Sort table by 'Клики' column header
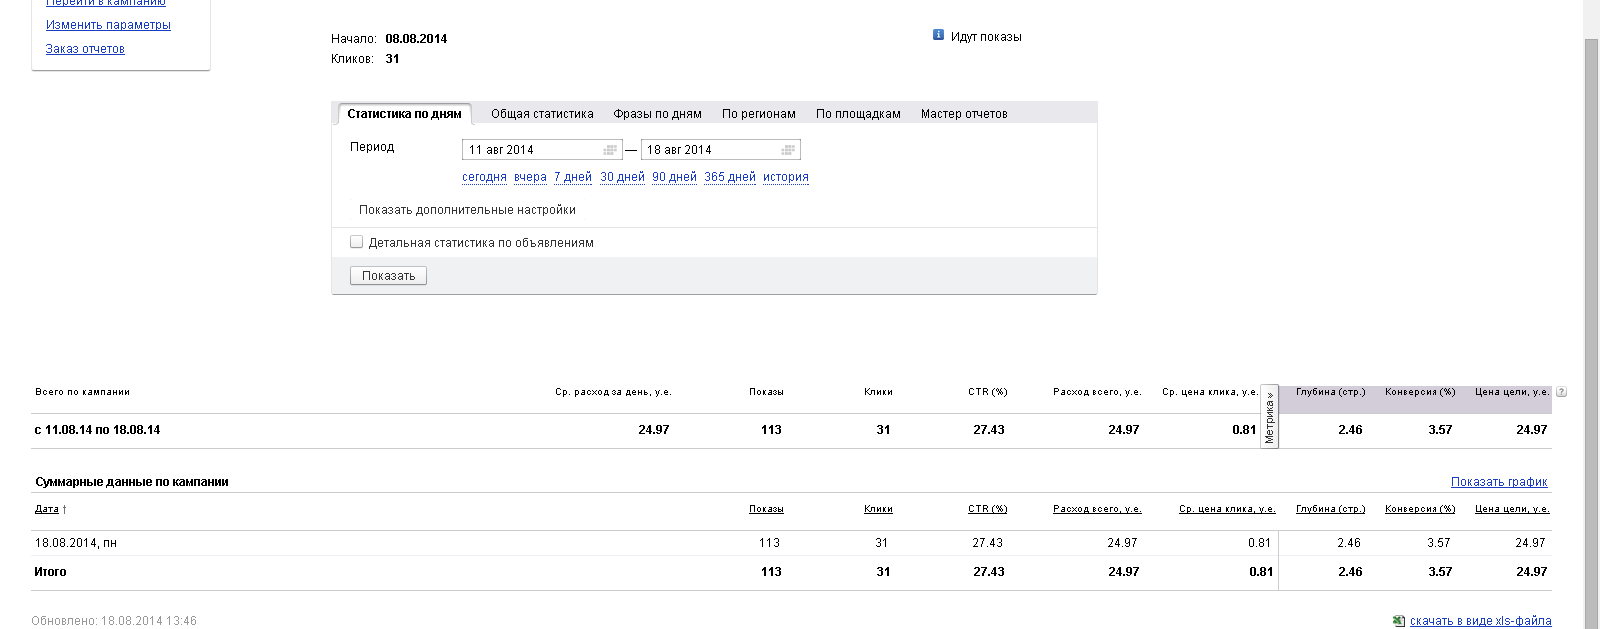 pos(878,509)
